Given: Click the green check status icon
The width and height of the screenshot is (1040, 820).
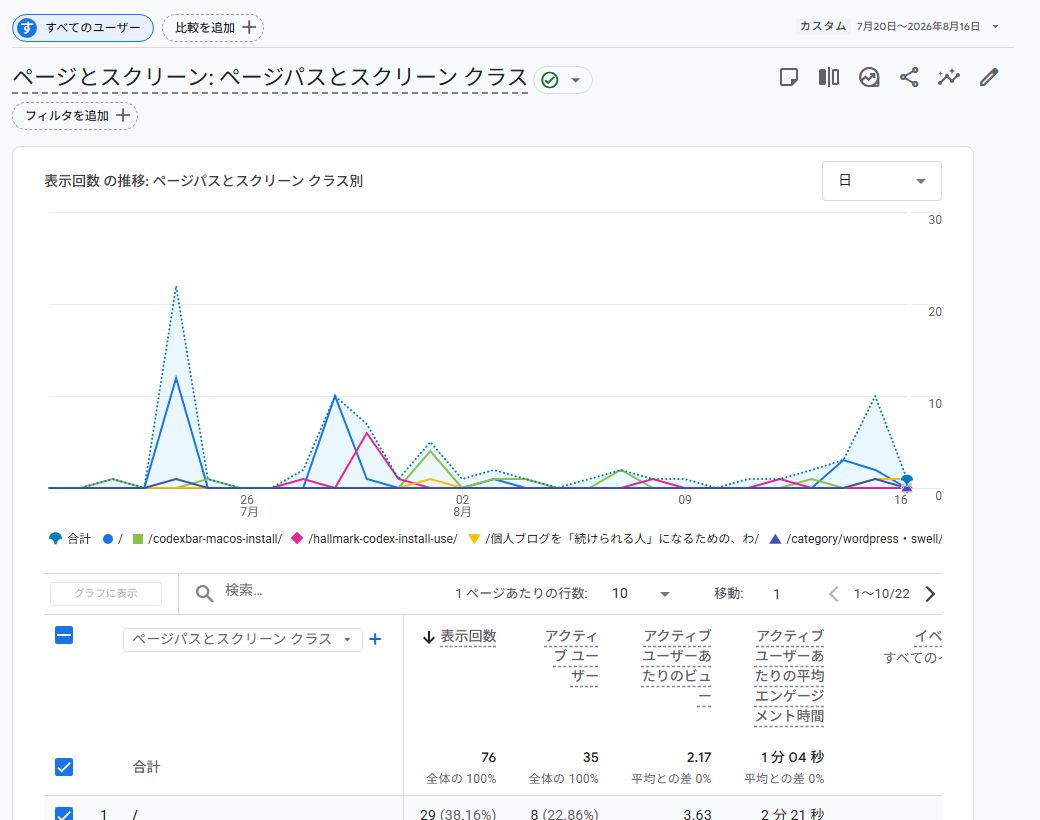Looking at the screenshot, I should (550, 80).
